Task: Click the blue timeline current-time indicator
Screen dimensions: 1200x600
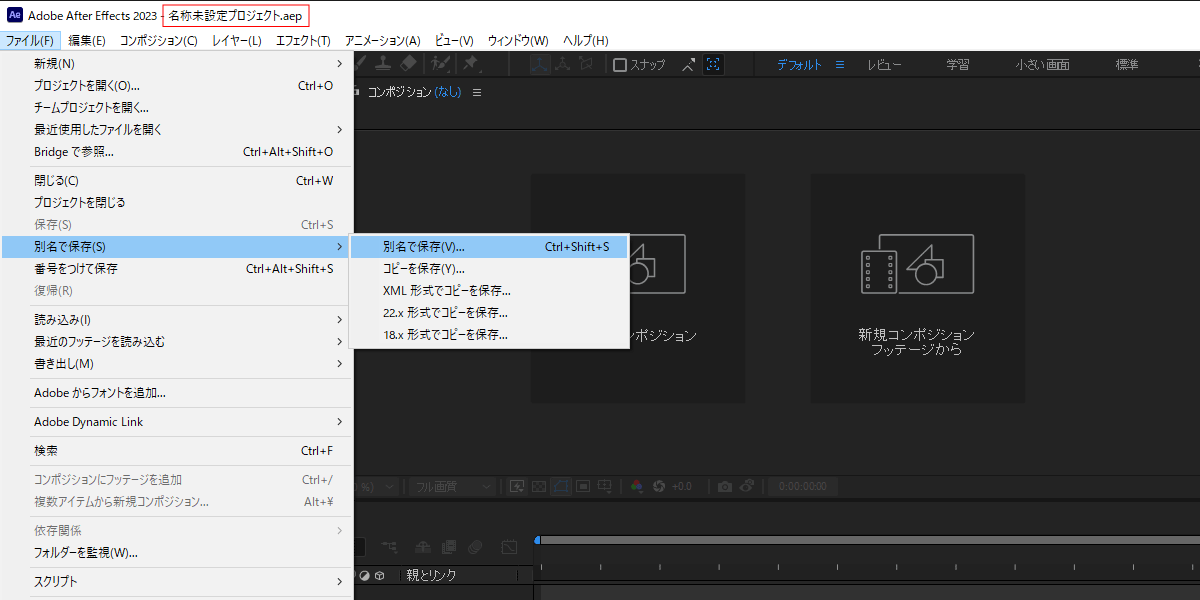Action: 537,541
